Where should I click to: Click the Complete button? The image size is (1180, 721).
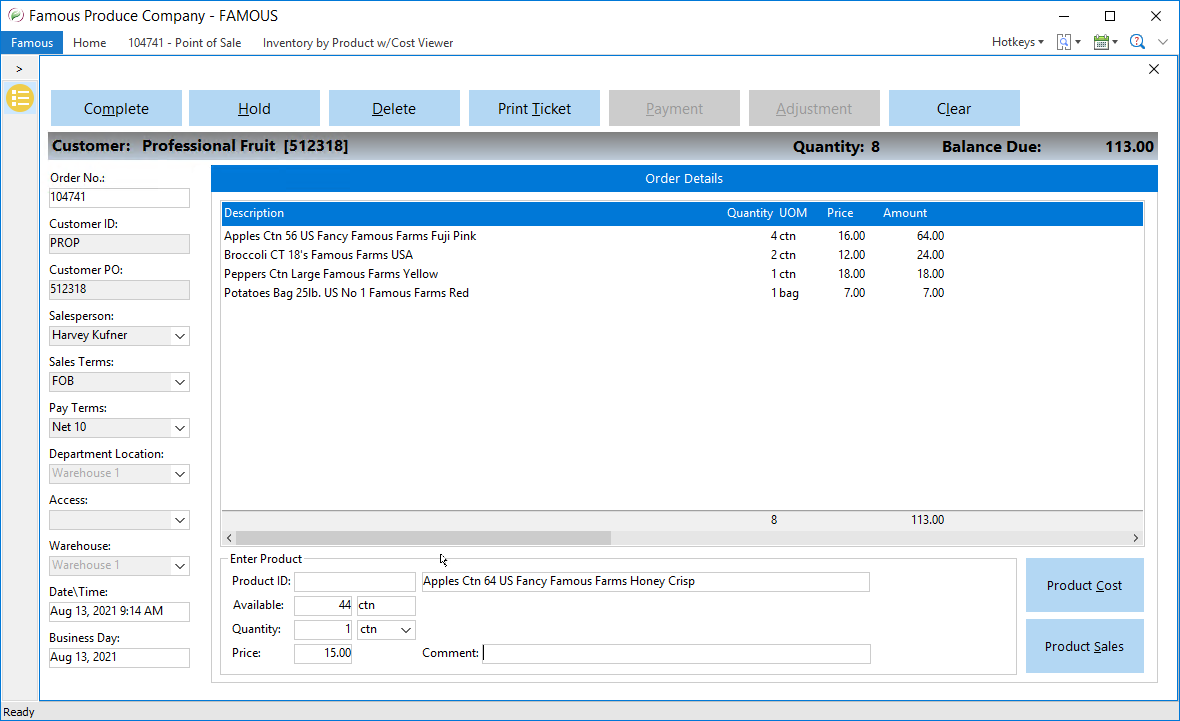(x=116, y=108)
